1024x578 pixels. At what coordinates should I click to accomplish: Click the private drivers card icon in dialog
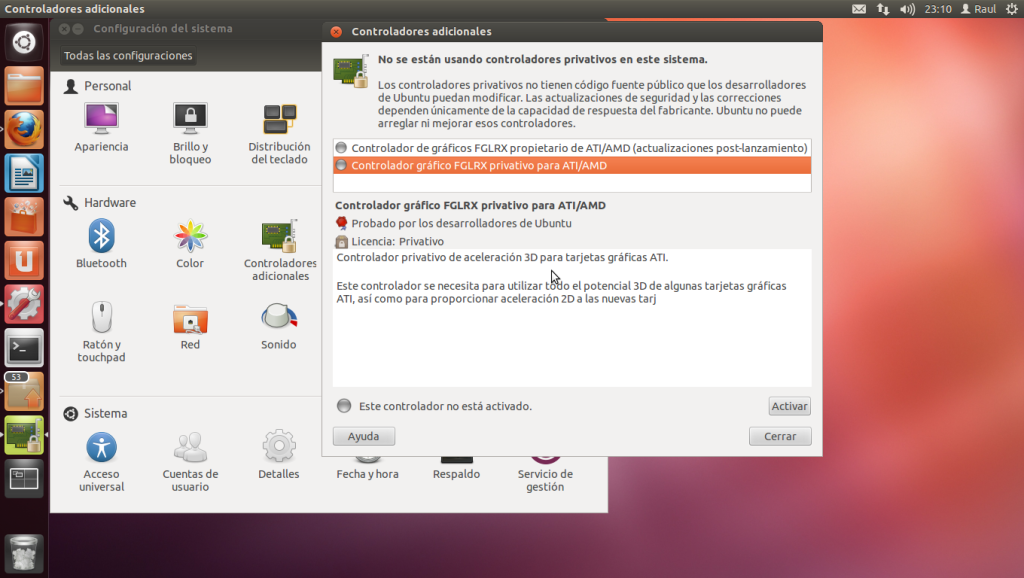click(351, 71)
